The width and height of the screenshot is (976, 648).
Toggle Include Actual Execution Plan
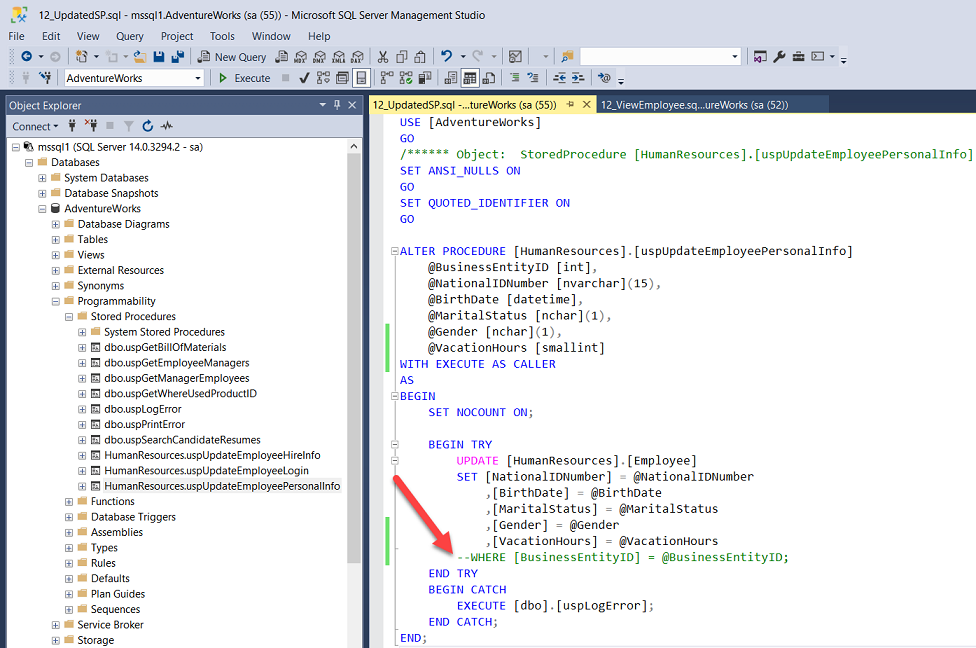387,78
